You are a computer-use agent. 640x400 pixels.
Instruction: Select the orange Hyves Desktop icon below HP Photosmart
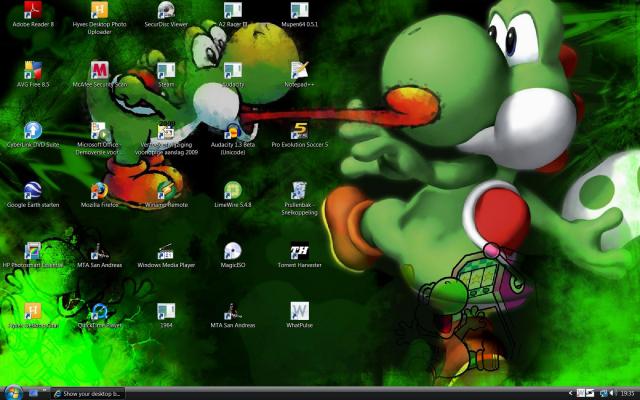33,311
